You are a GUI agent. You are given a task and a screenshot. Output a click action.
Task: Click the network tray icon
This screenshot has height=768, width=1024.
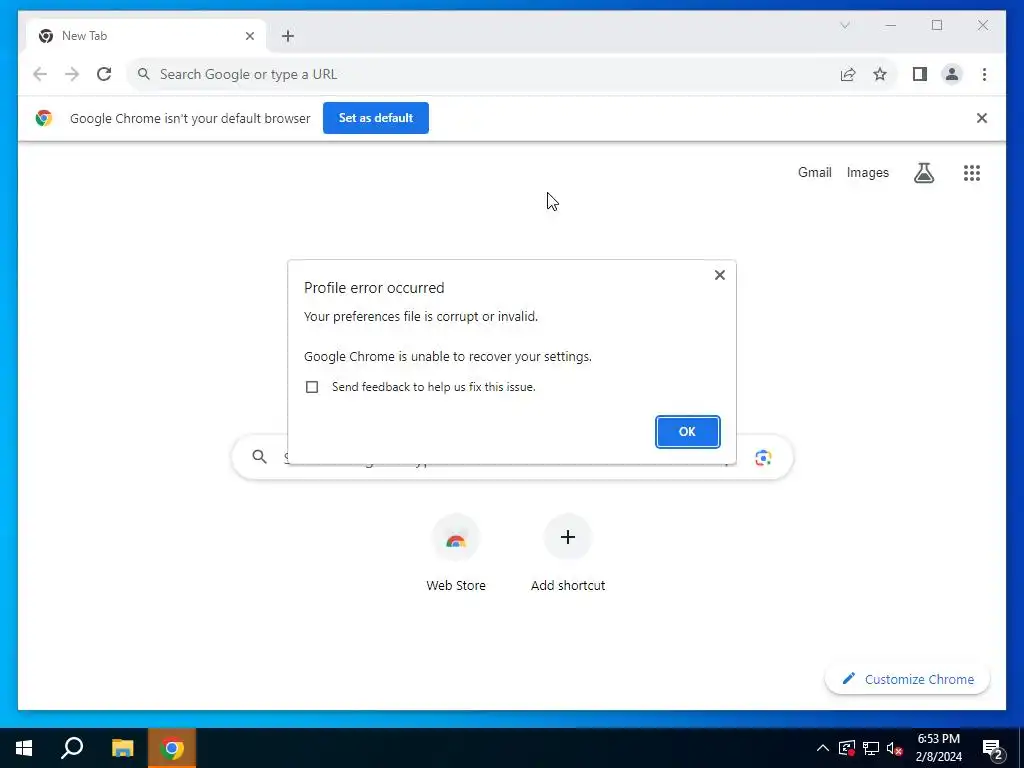click(871, 748)
